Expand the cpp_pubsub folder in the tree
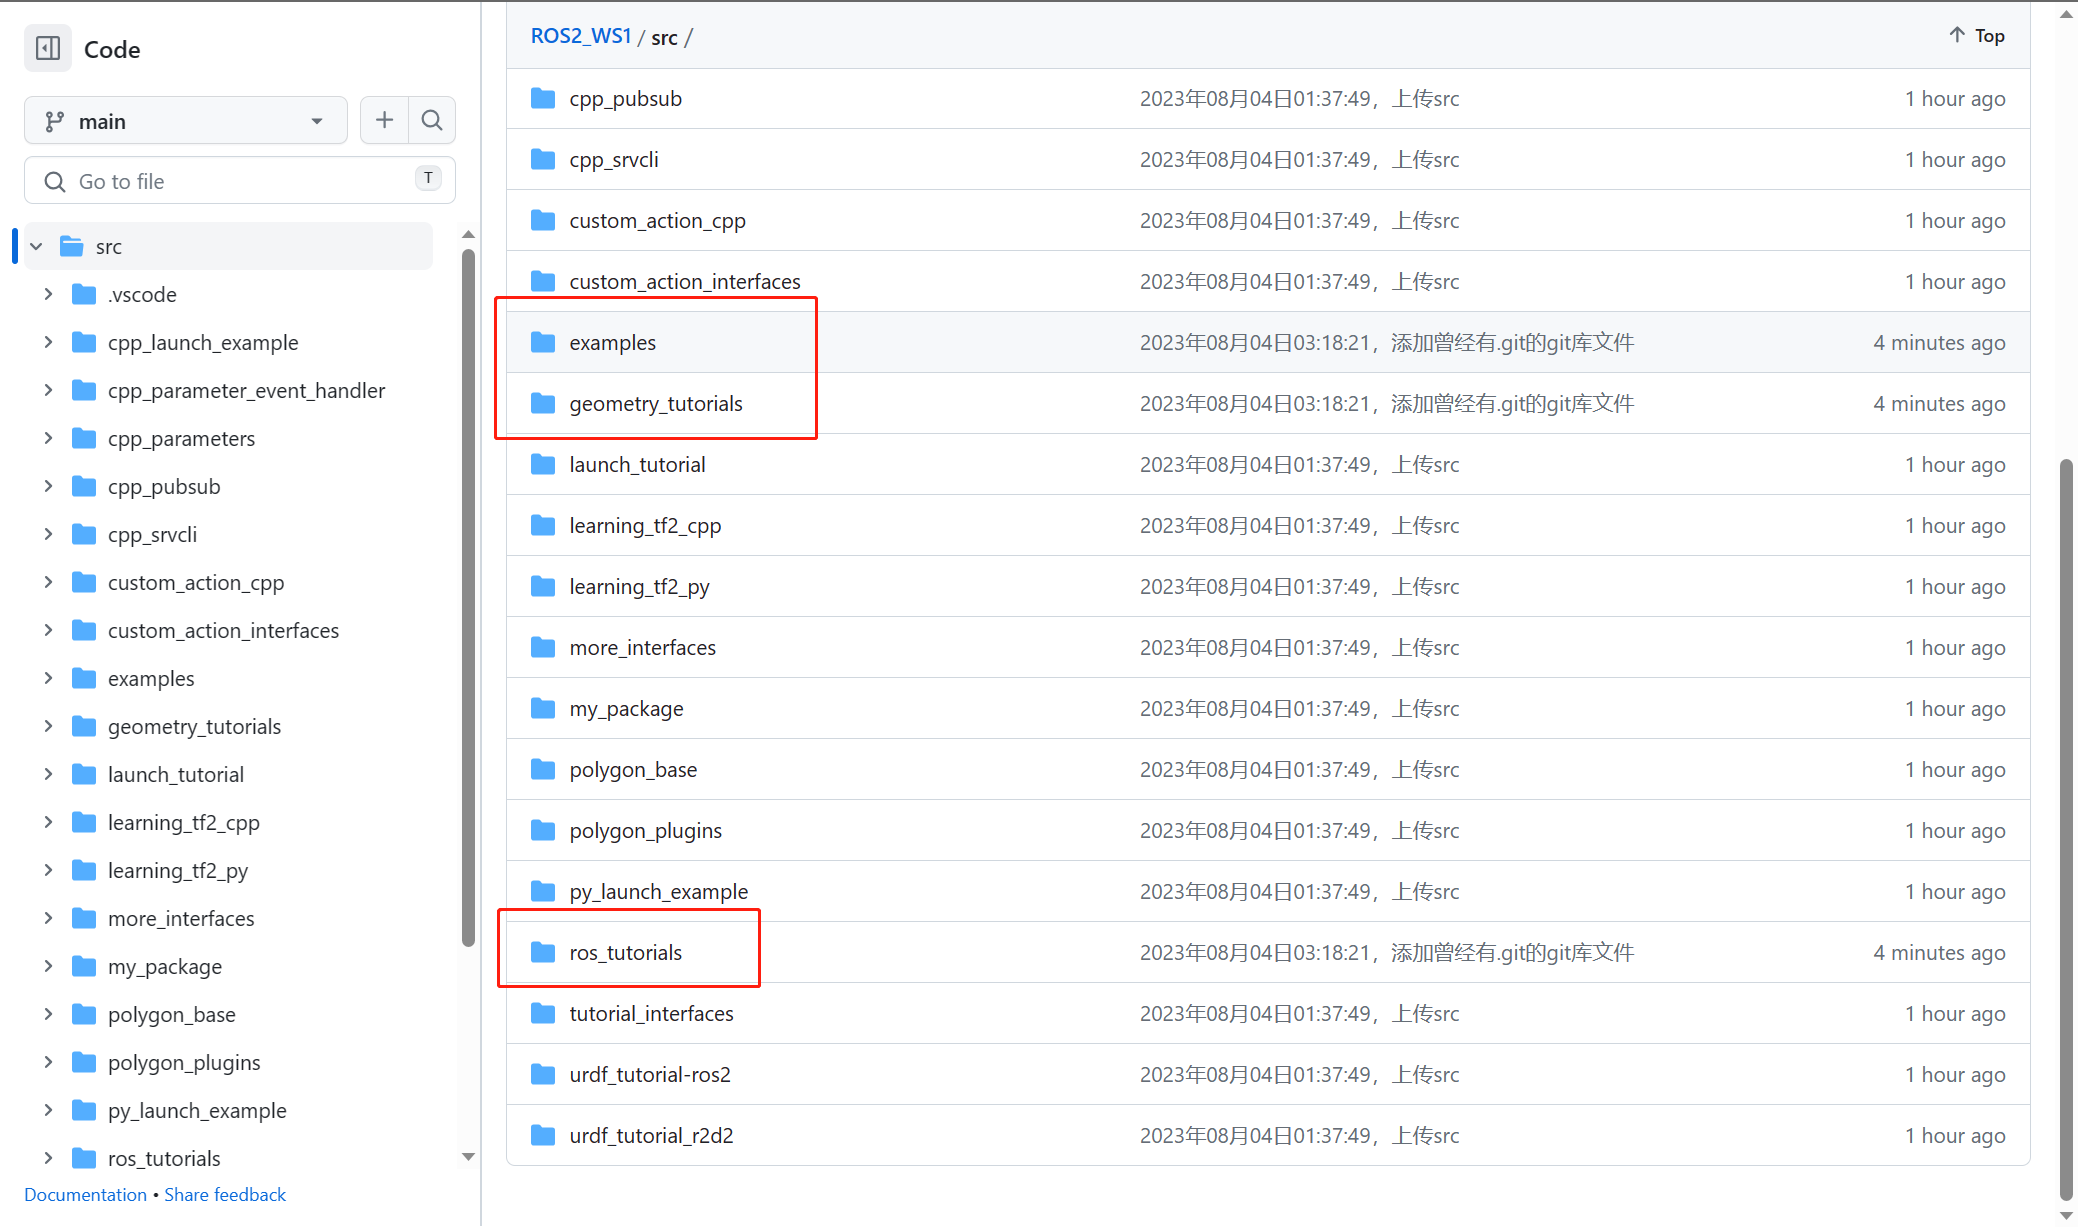 click(x=48, y=486)
